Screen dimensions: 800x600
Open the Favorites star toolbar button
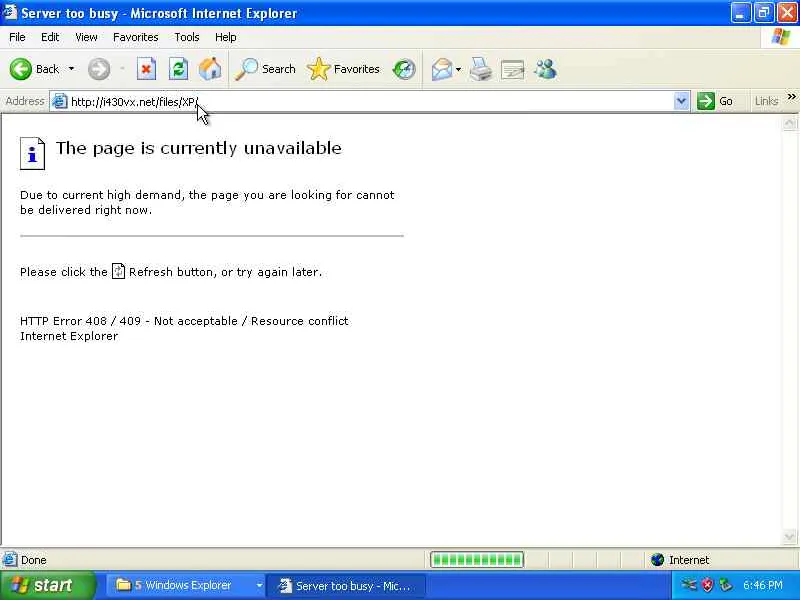[343, 69]
